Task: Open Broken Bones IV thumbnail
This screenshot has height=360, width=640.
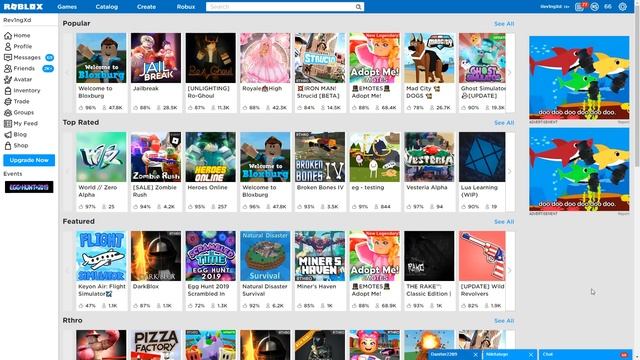Action: pos(320,157)
